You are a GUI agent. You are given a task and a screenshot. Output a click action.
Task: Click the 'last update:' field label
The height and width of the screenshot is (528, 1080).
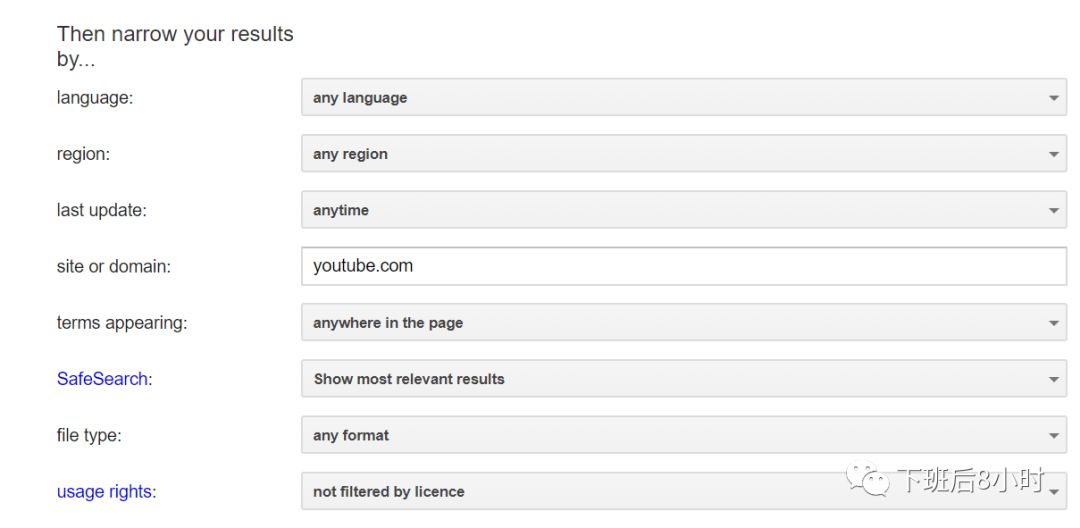pyautogui.click(x=101, y=210)
